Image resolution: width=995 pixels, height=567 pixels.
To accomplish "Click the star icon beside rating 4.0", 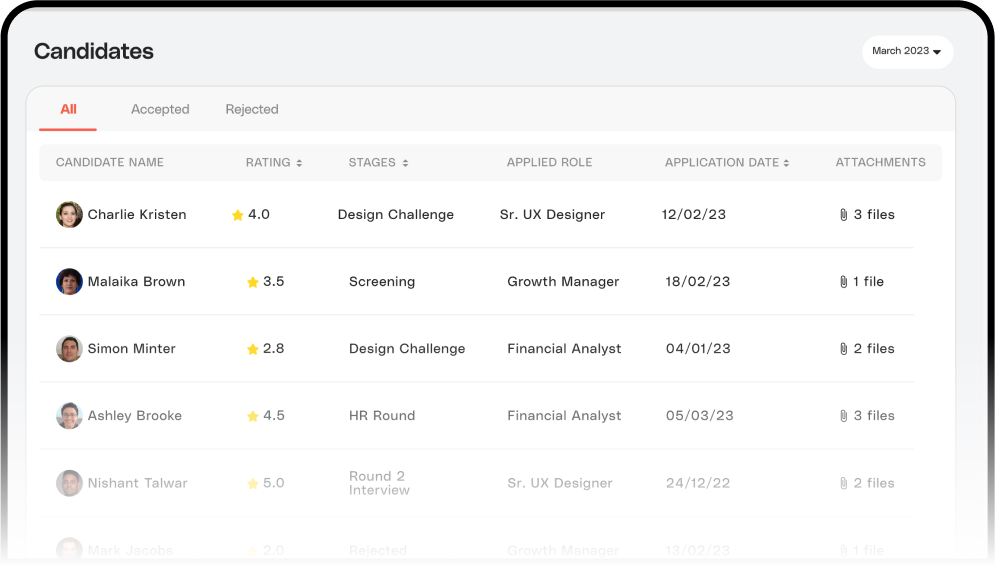I will pyautogui.click(x=238, y=215).
